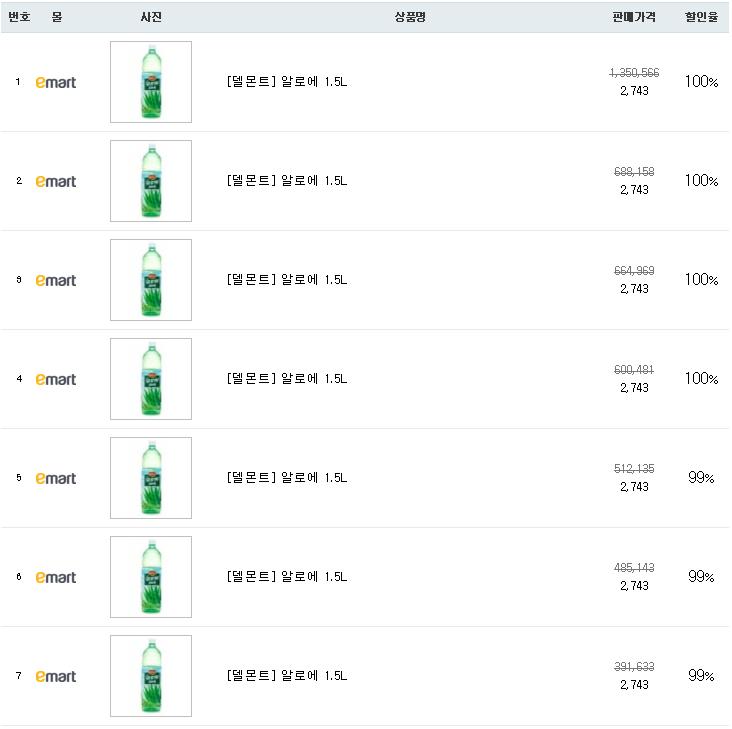Sort by the 판매가격 column header
This screenshot has height=729, width=732.
634,17
